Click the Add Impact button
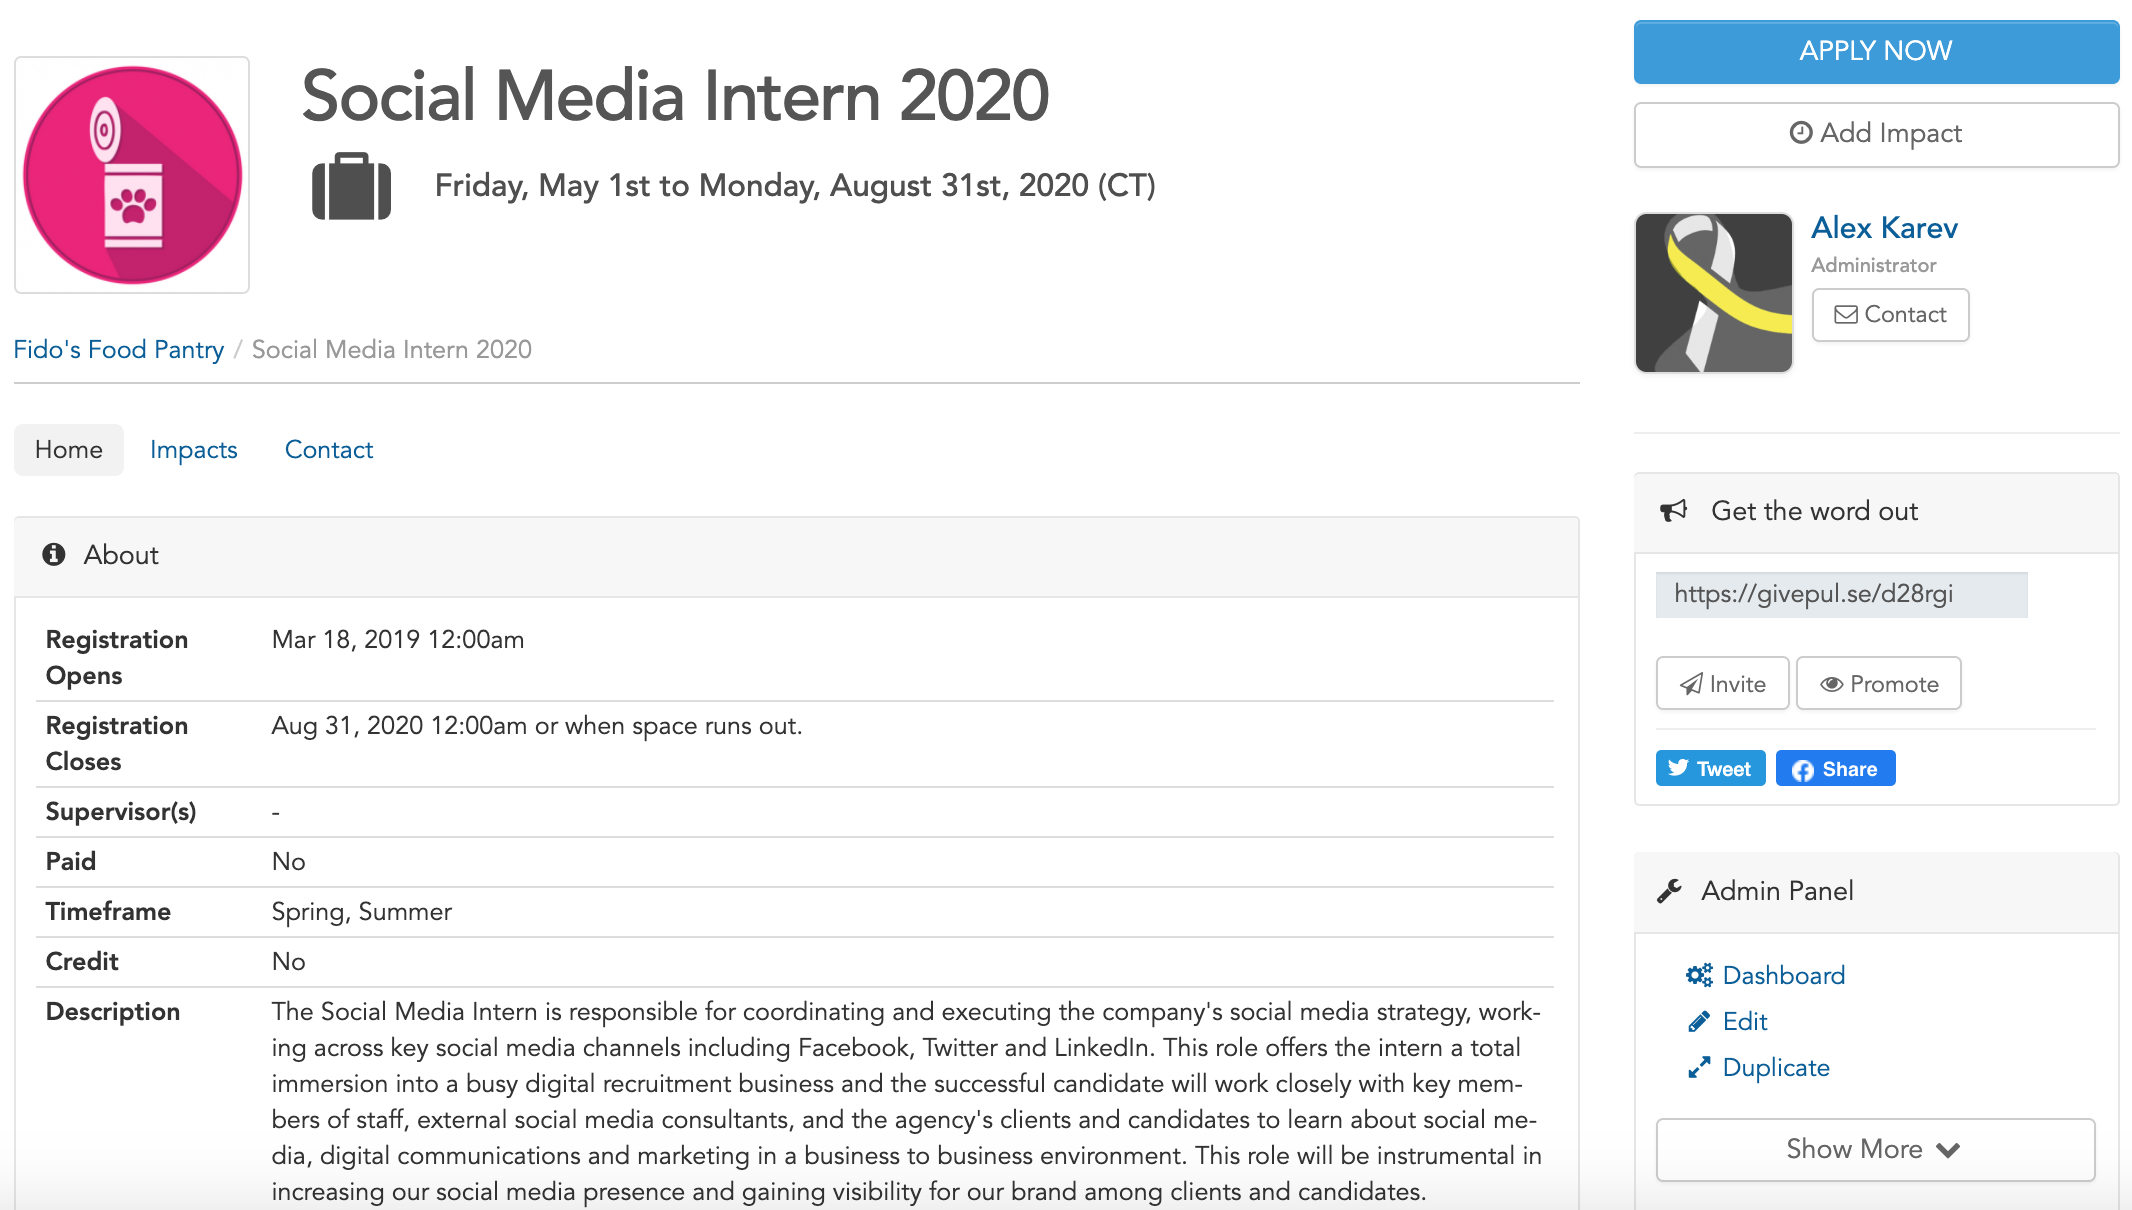Viewport: 2132px width, 1210px height. tap(1876, 134)
